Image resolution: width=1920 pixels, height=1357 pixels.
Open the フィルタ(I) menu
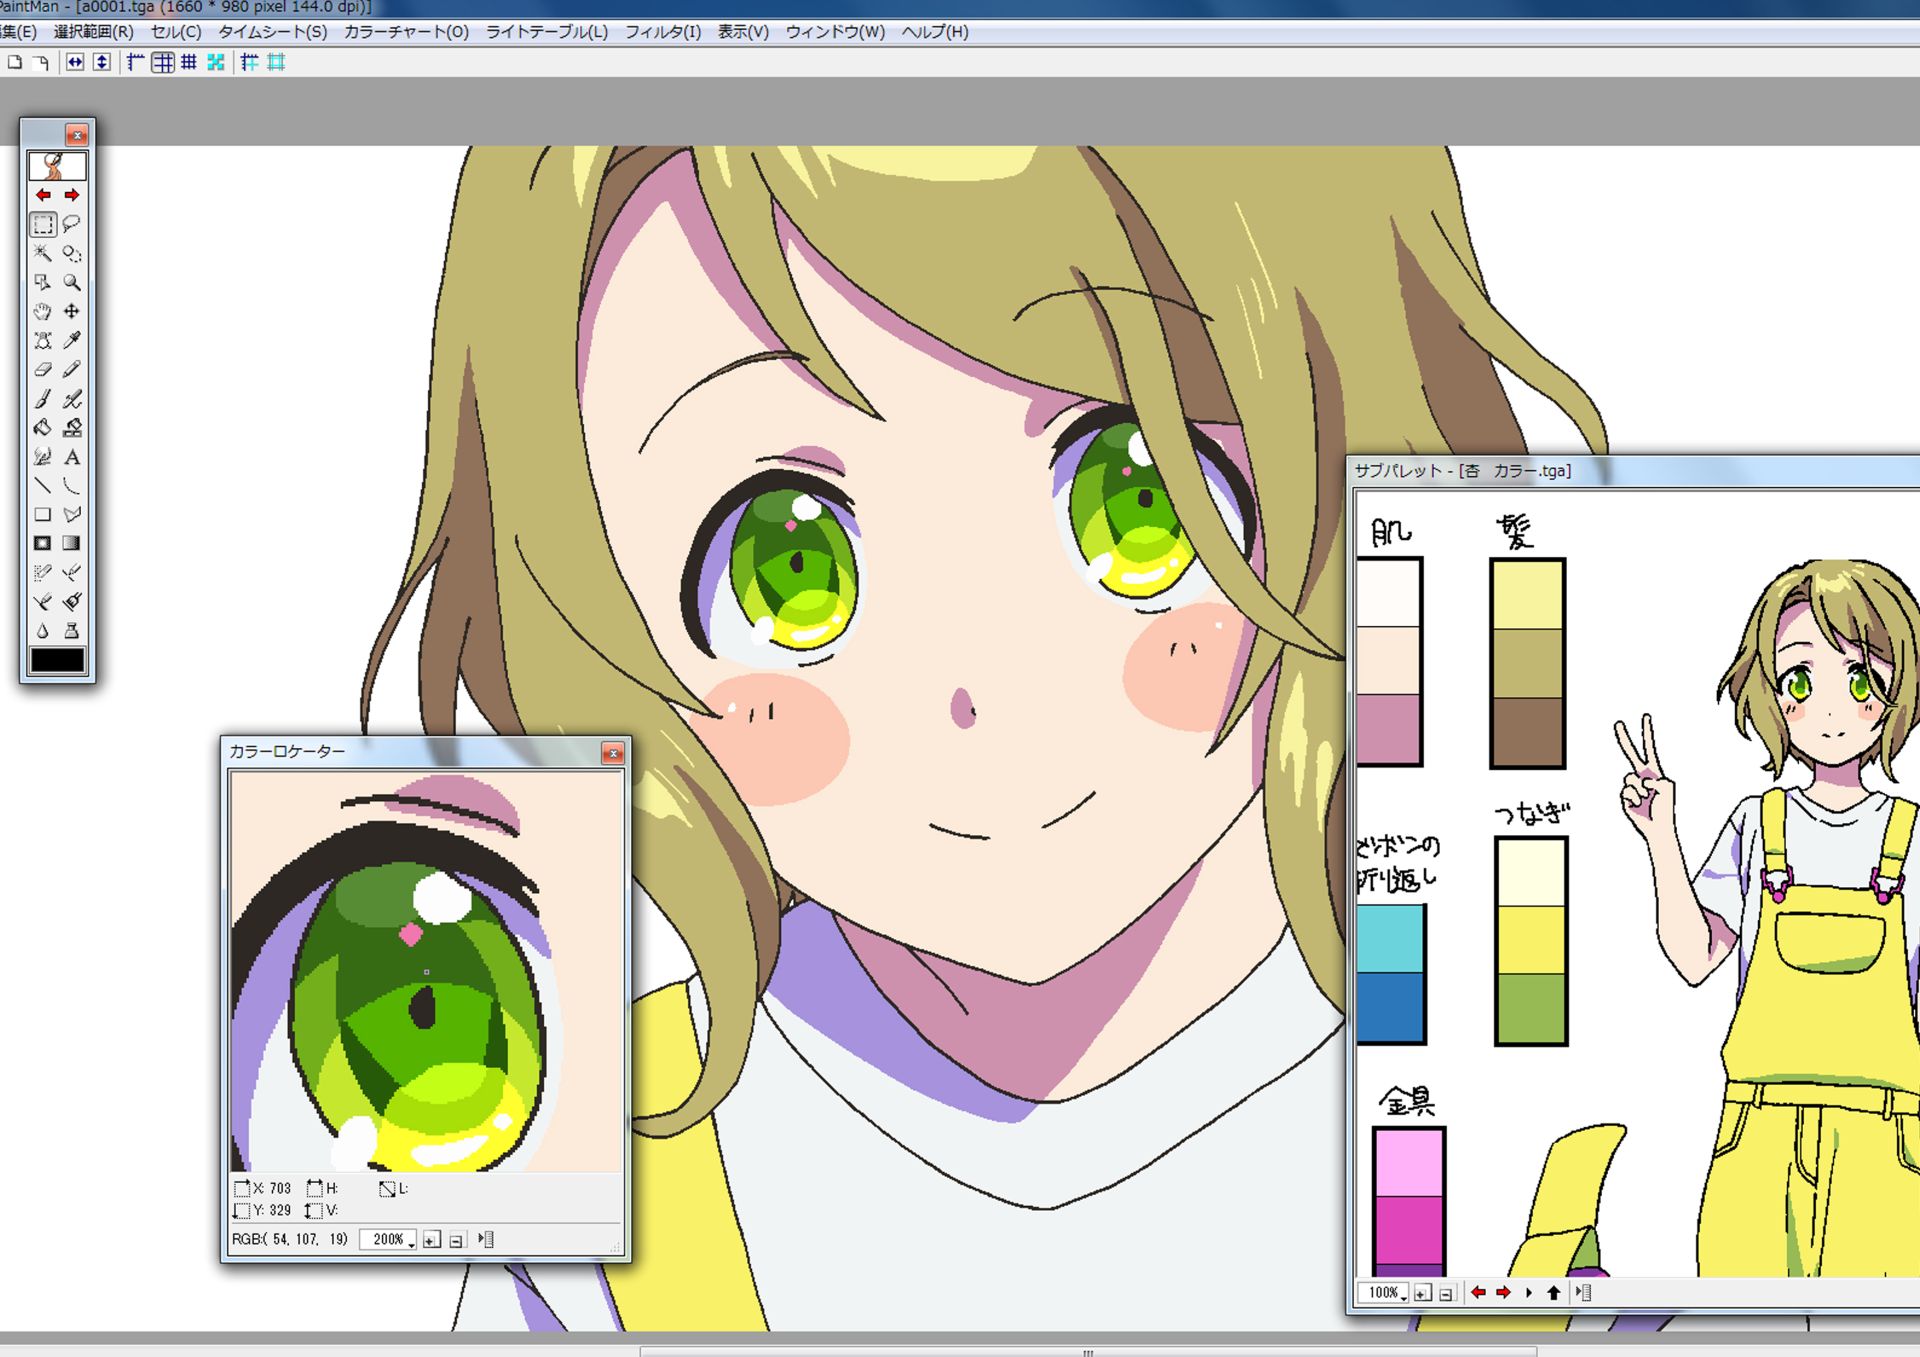click(662, 32)
